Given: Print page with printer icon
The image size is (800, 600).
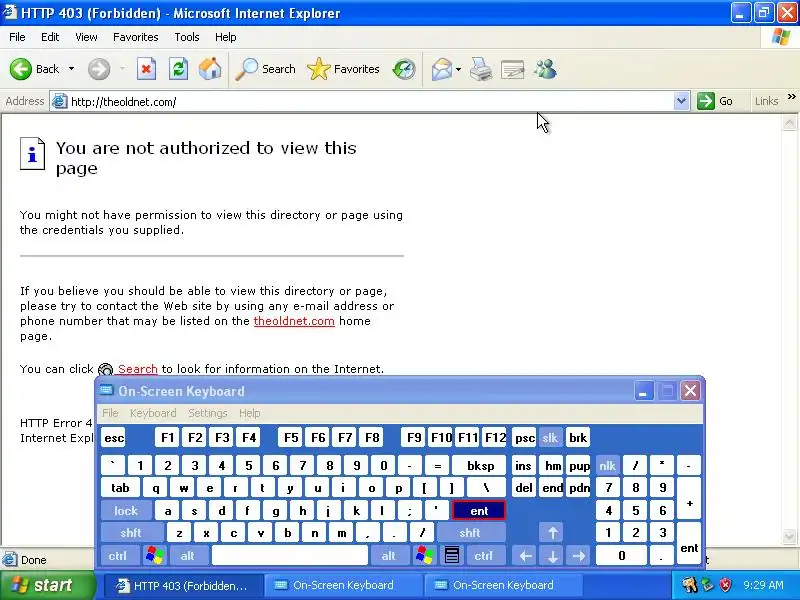Looking at the screenshot, I should [x=481, y=69].
